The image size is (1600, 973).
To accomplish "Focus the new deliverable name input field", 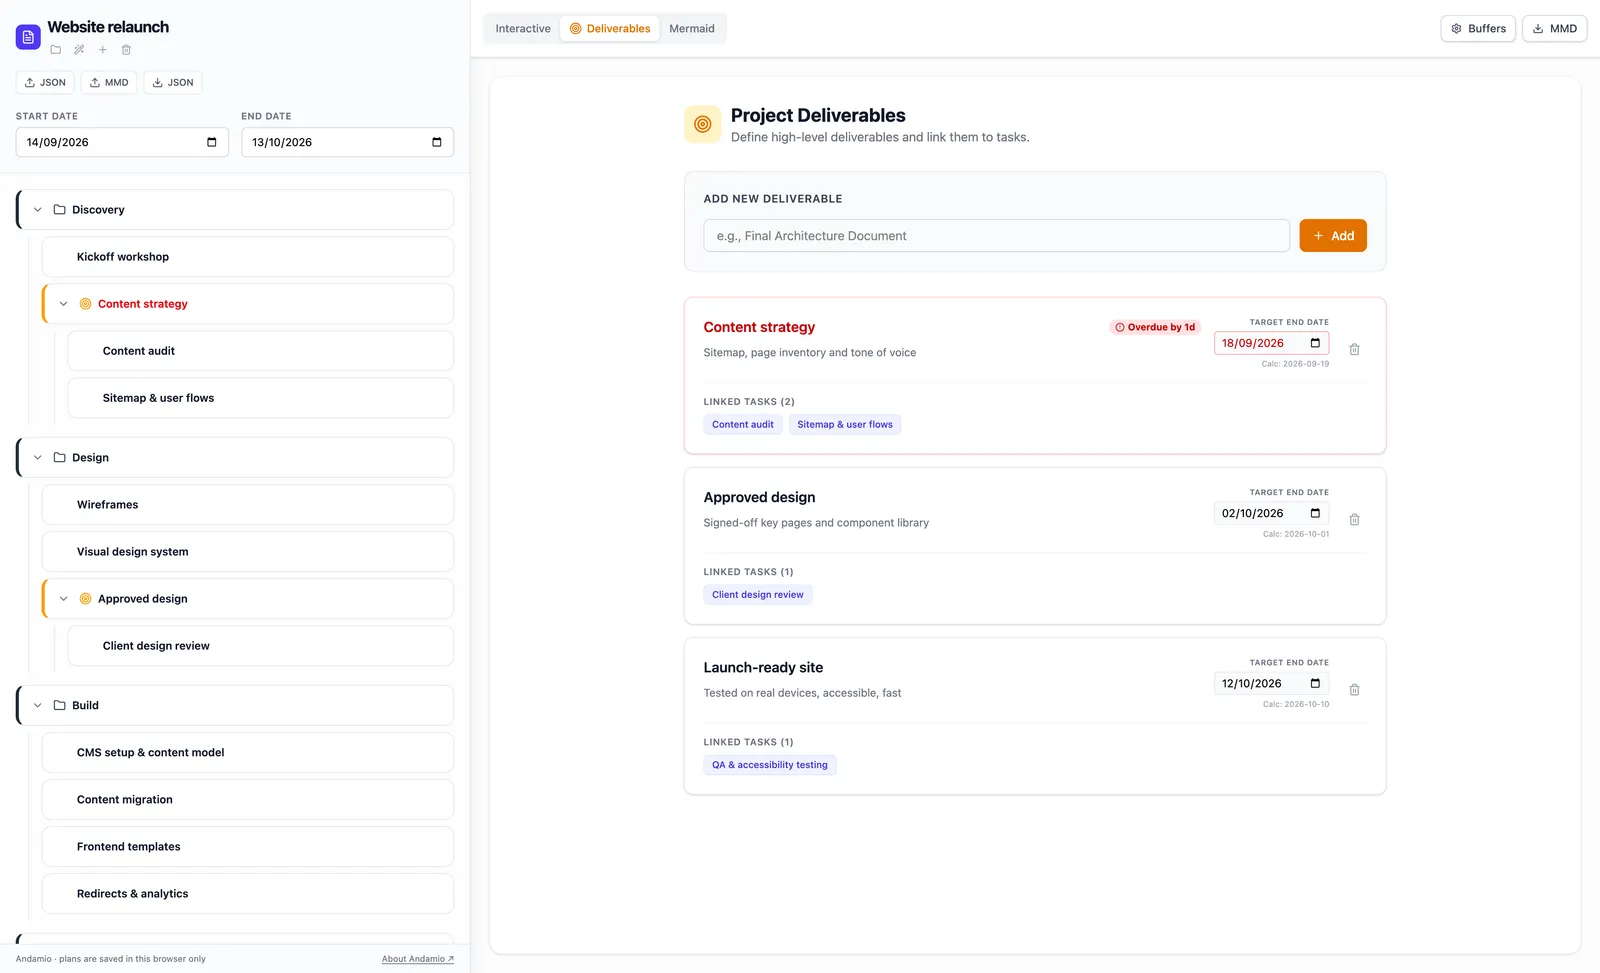I will (996, 236).
